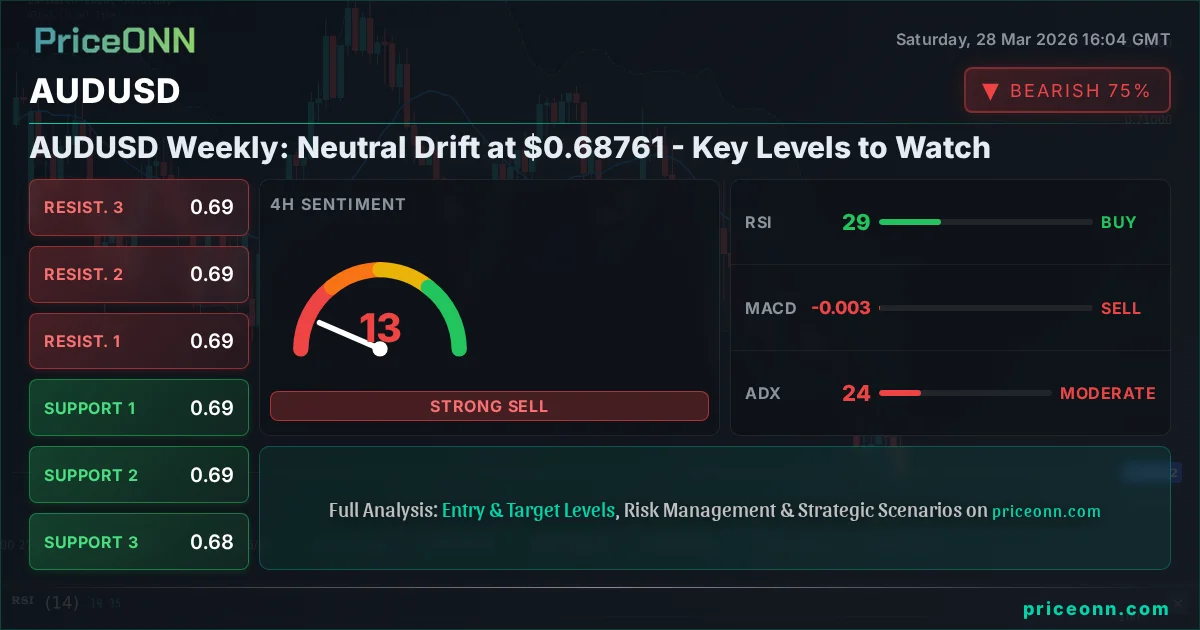
Task: Click the Saturday 28 Mar timestamp
Action: point(1032,40)
